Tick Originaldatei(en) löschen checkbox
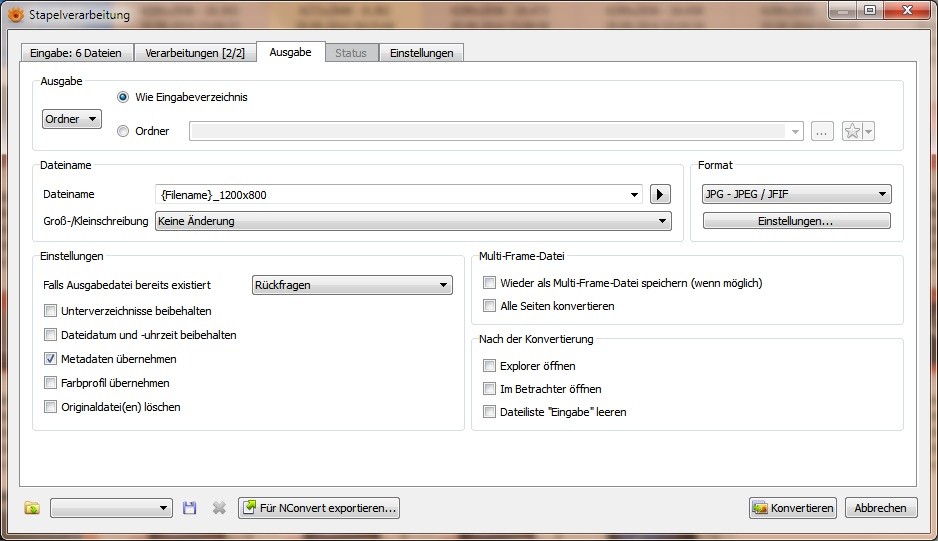The width and height of the screenshot is (938, 541). (x=50, y=407)
